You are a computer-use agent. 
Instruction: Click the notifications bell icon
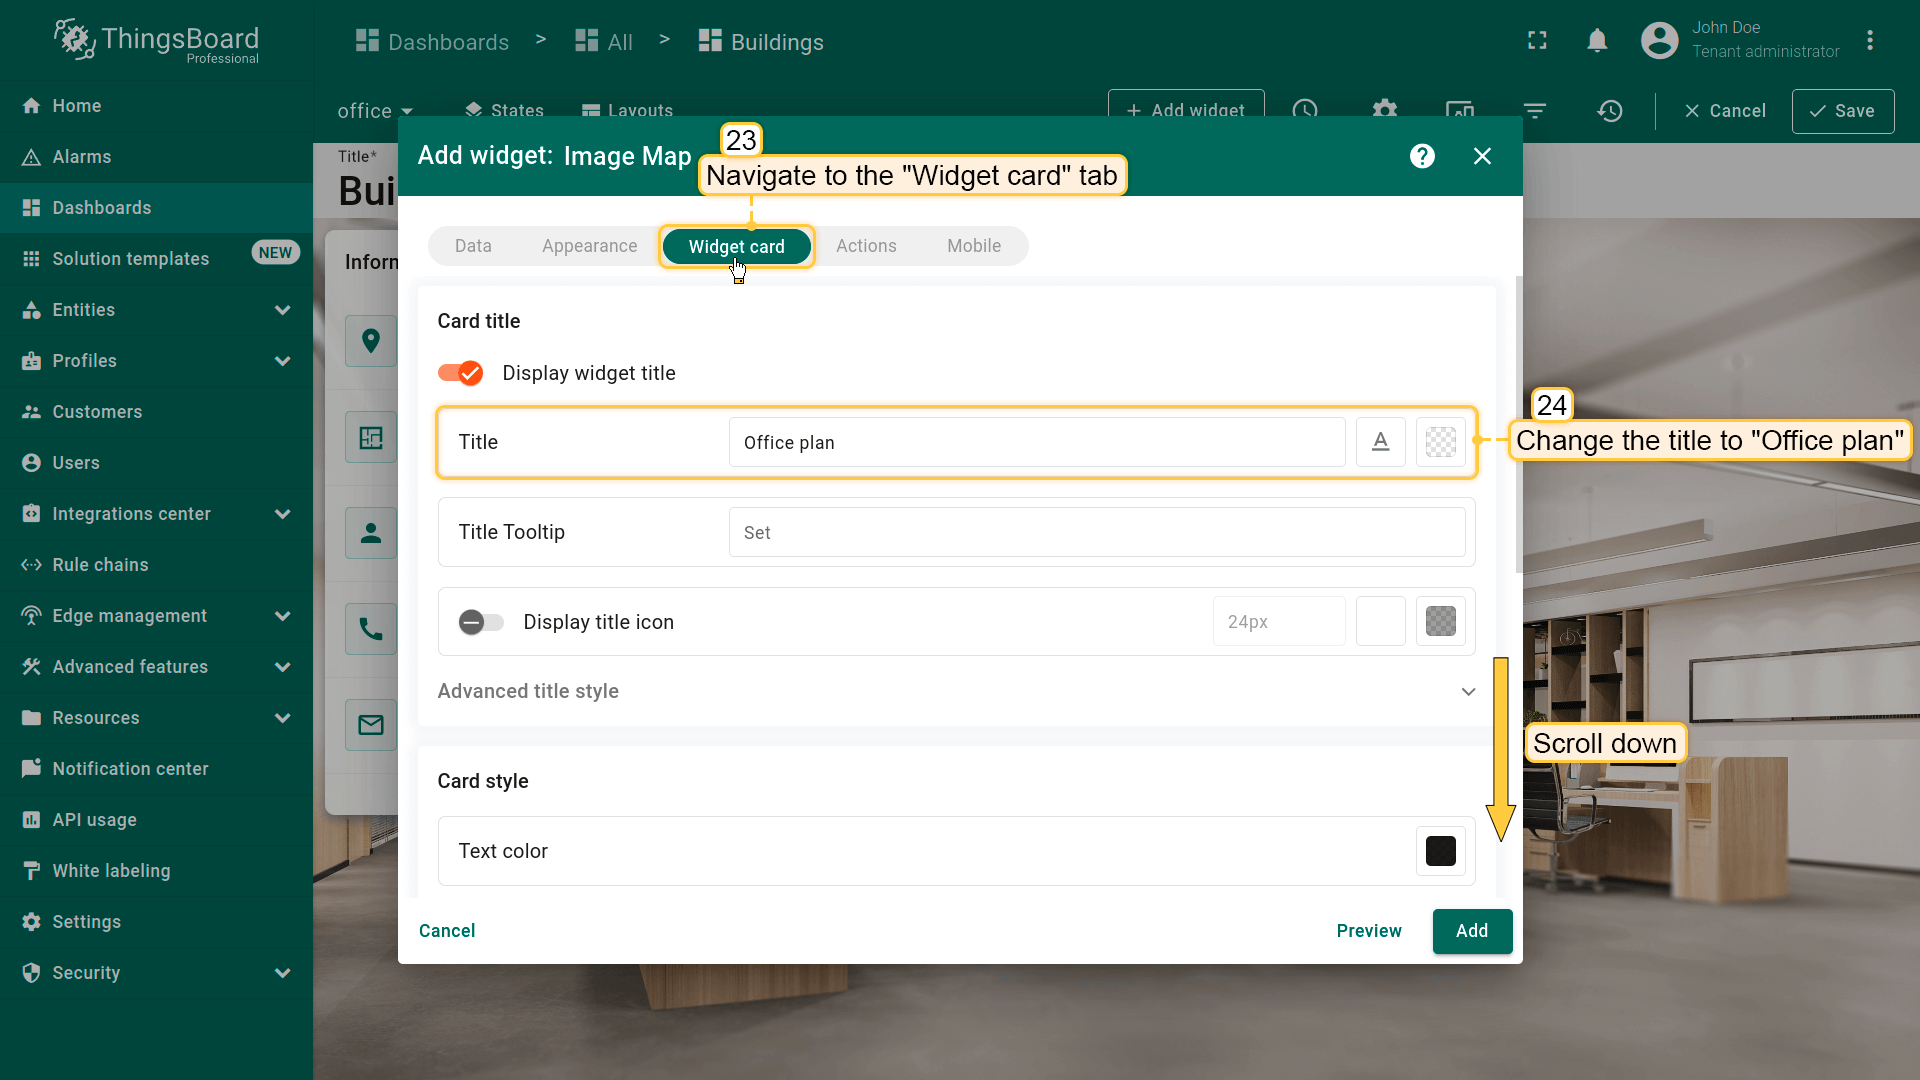pyautogui.click(x=1597, y=41)
